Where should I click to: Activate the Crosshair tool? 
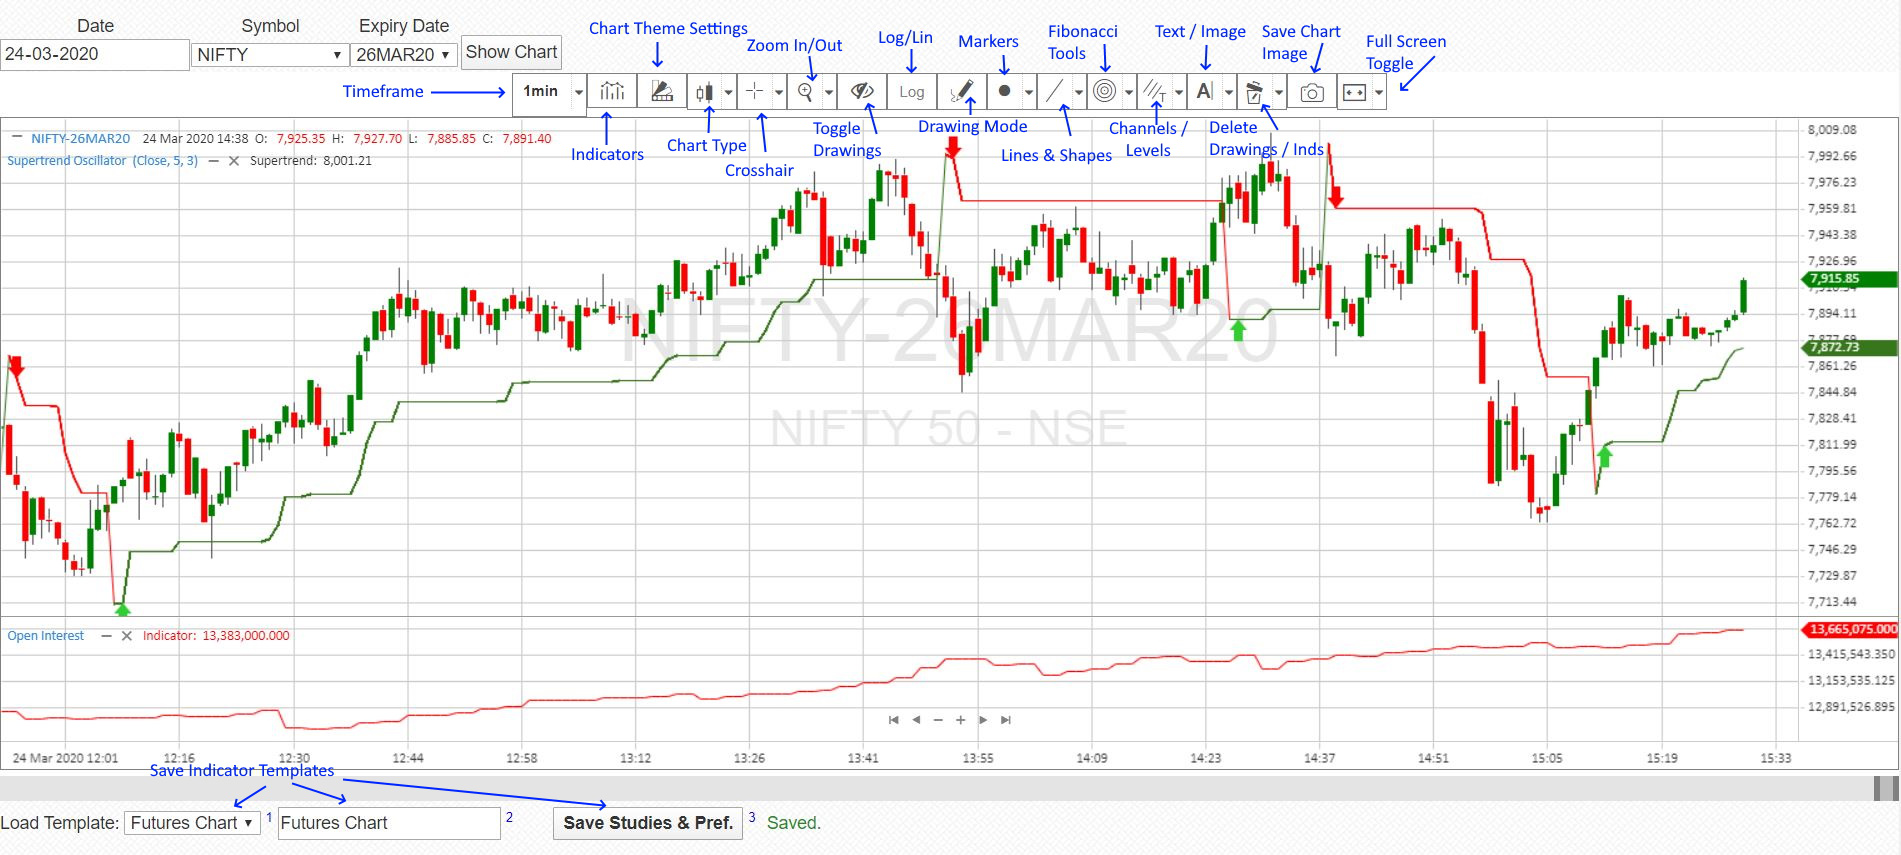pos(754,92)
